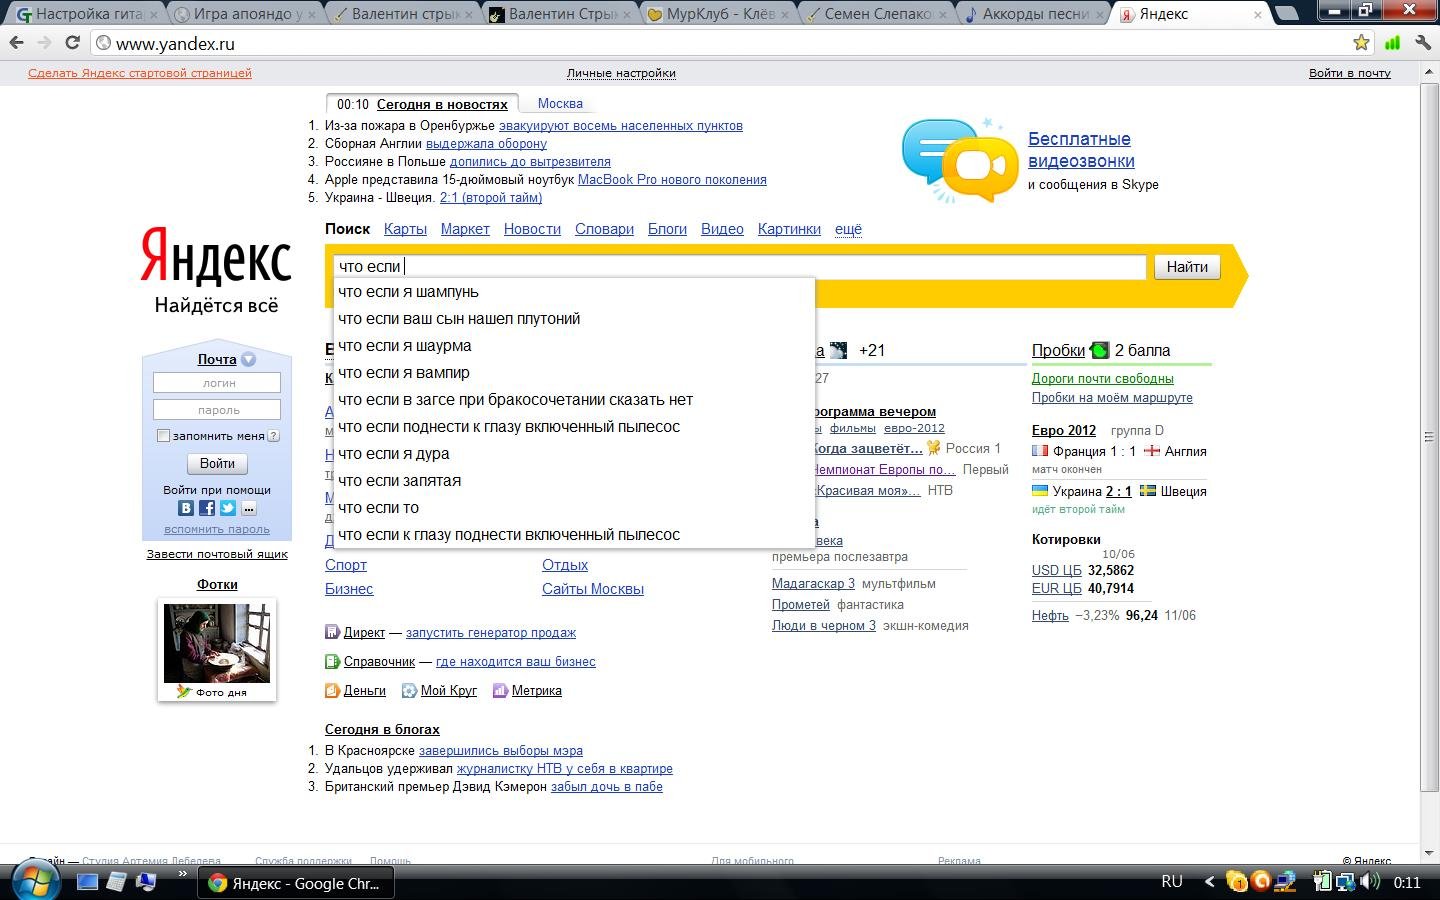Select suggestion 'что если я дура'
This screenshot has height=900, width=1440.
tap(575, 454)
